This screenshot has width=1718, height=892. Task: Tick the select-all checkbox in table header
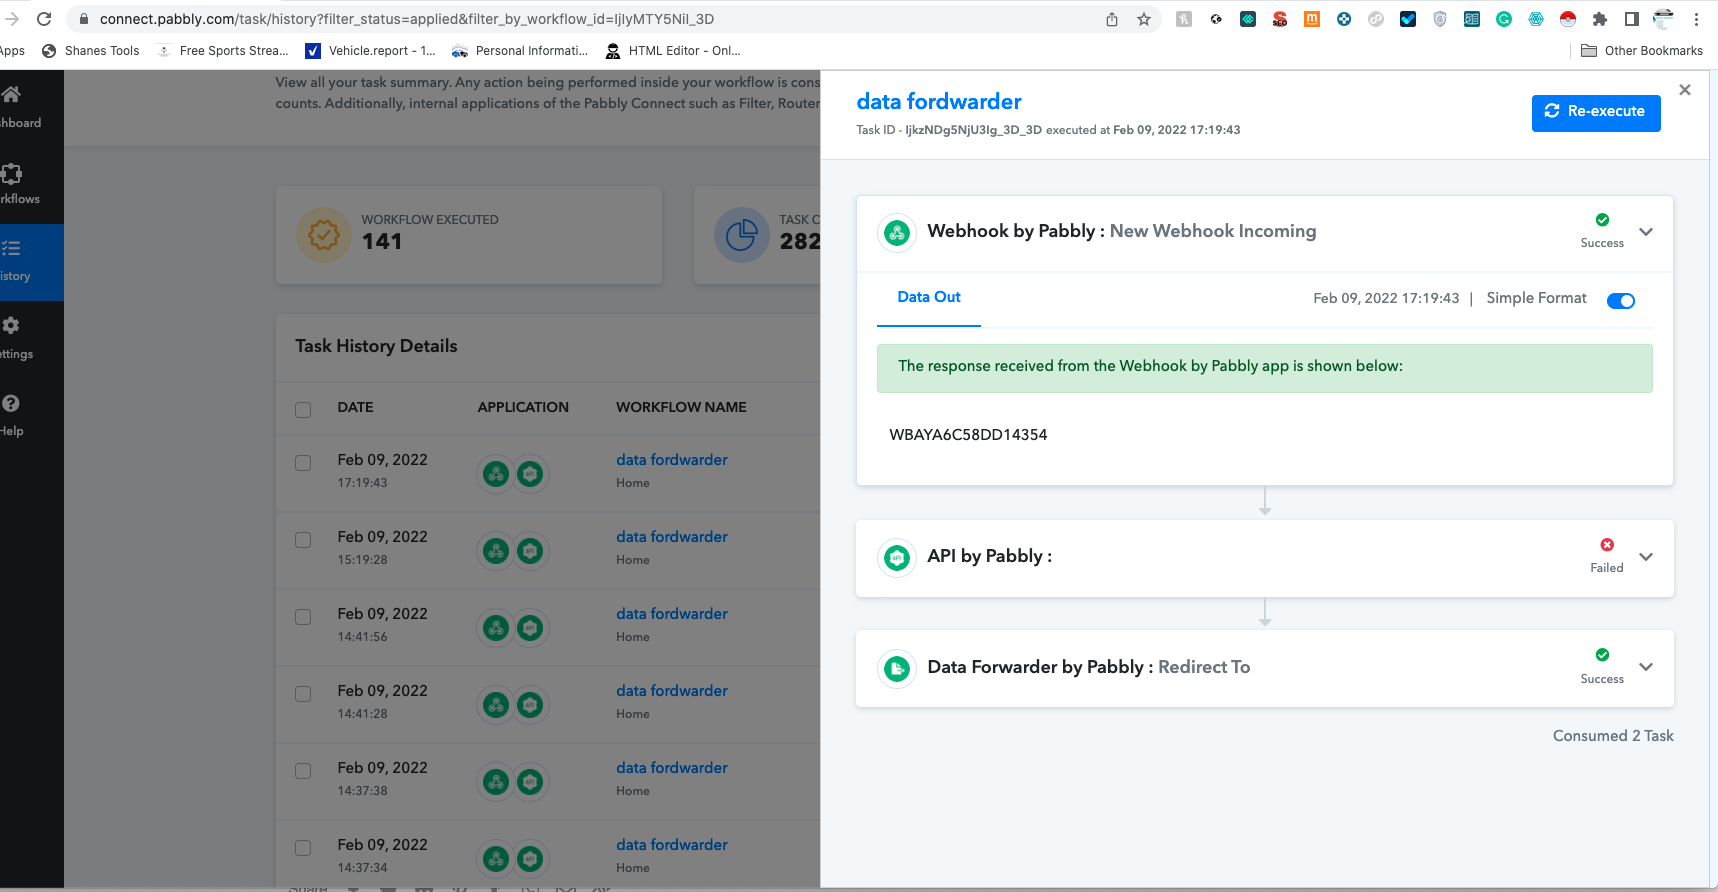(303, 409)
